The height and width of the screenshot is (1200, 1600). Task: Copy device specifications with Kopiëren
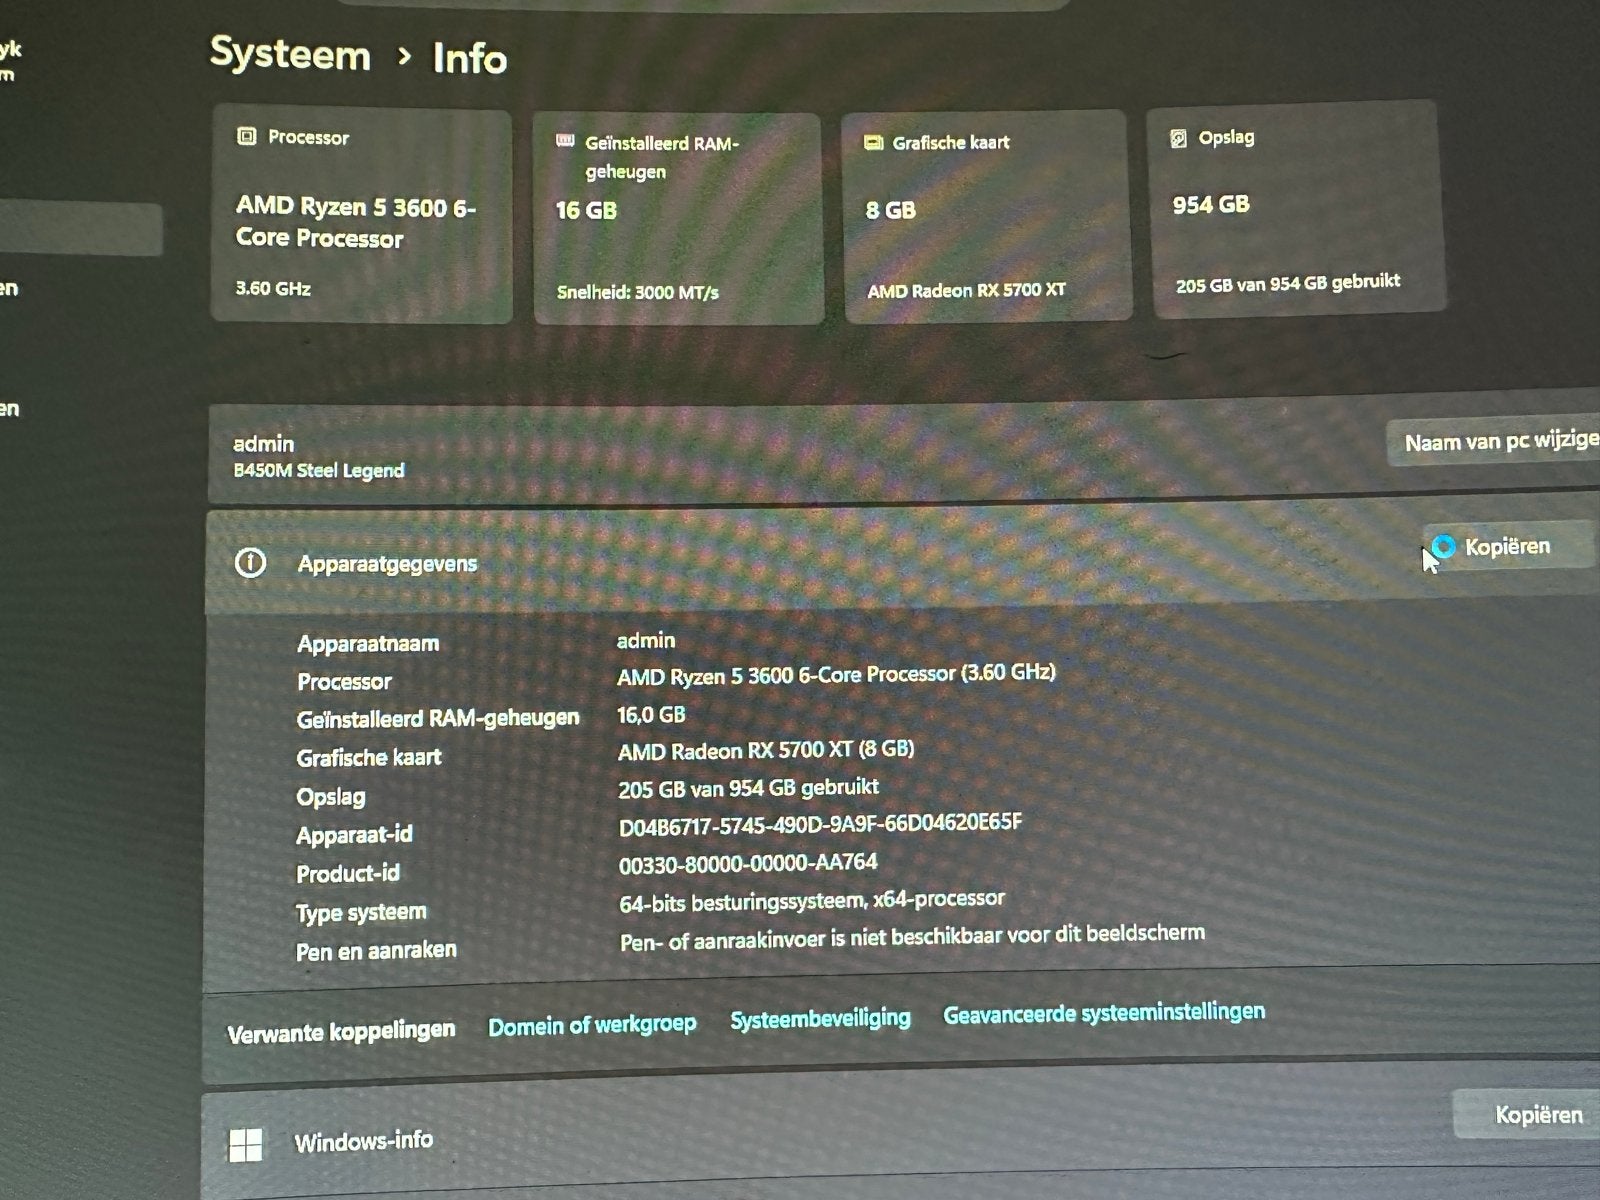click(1507, 546)
